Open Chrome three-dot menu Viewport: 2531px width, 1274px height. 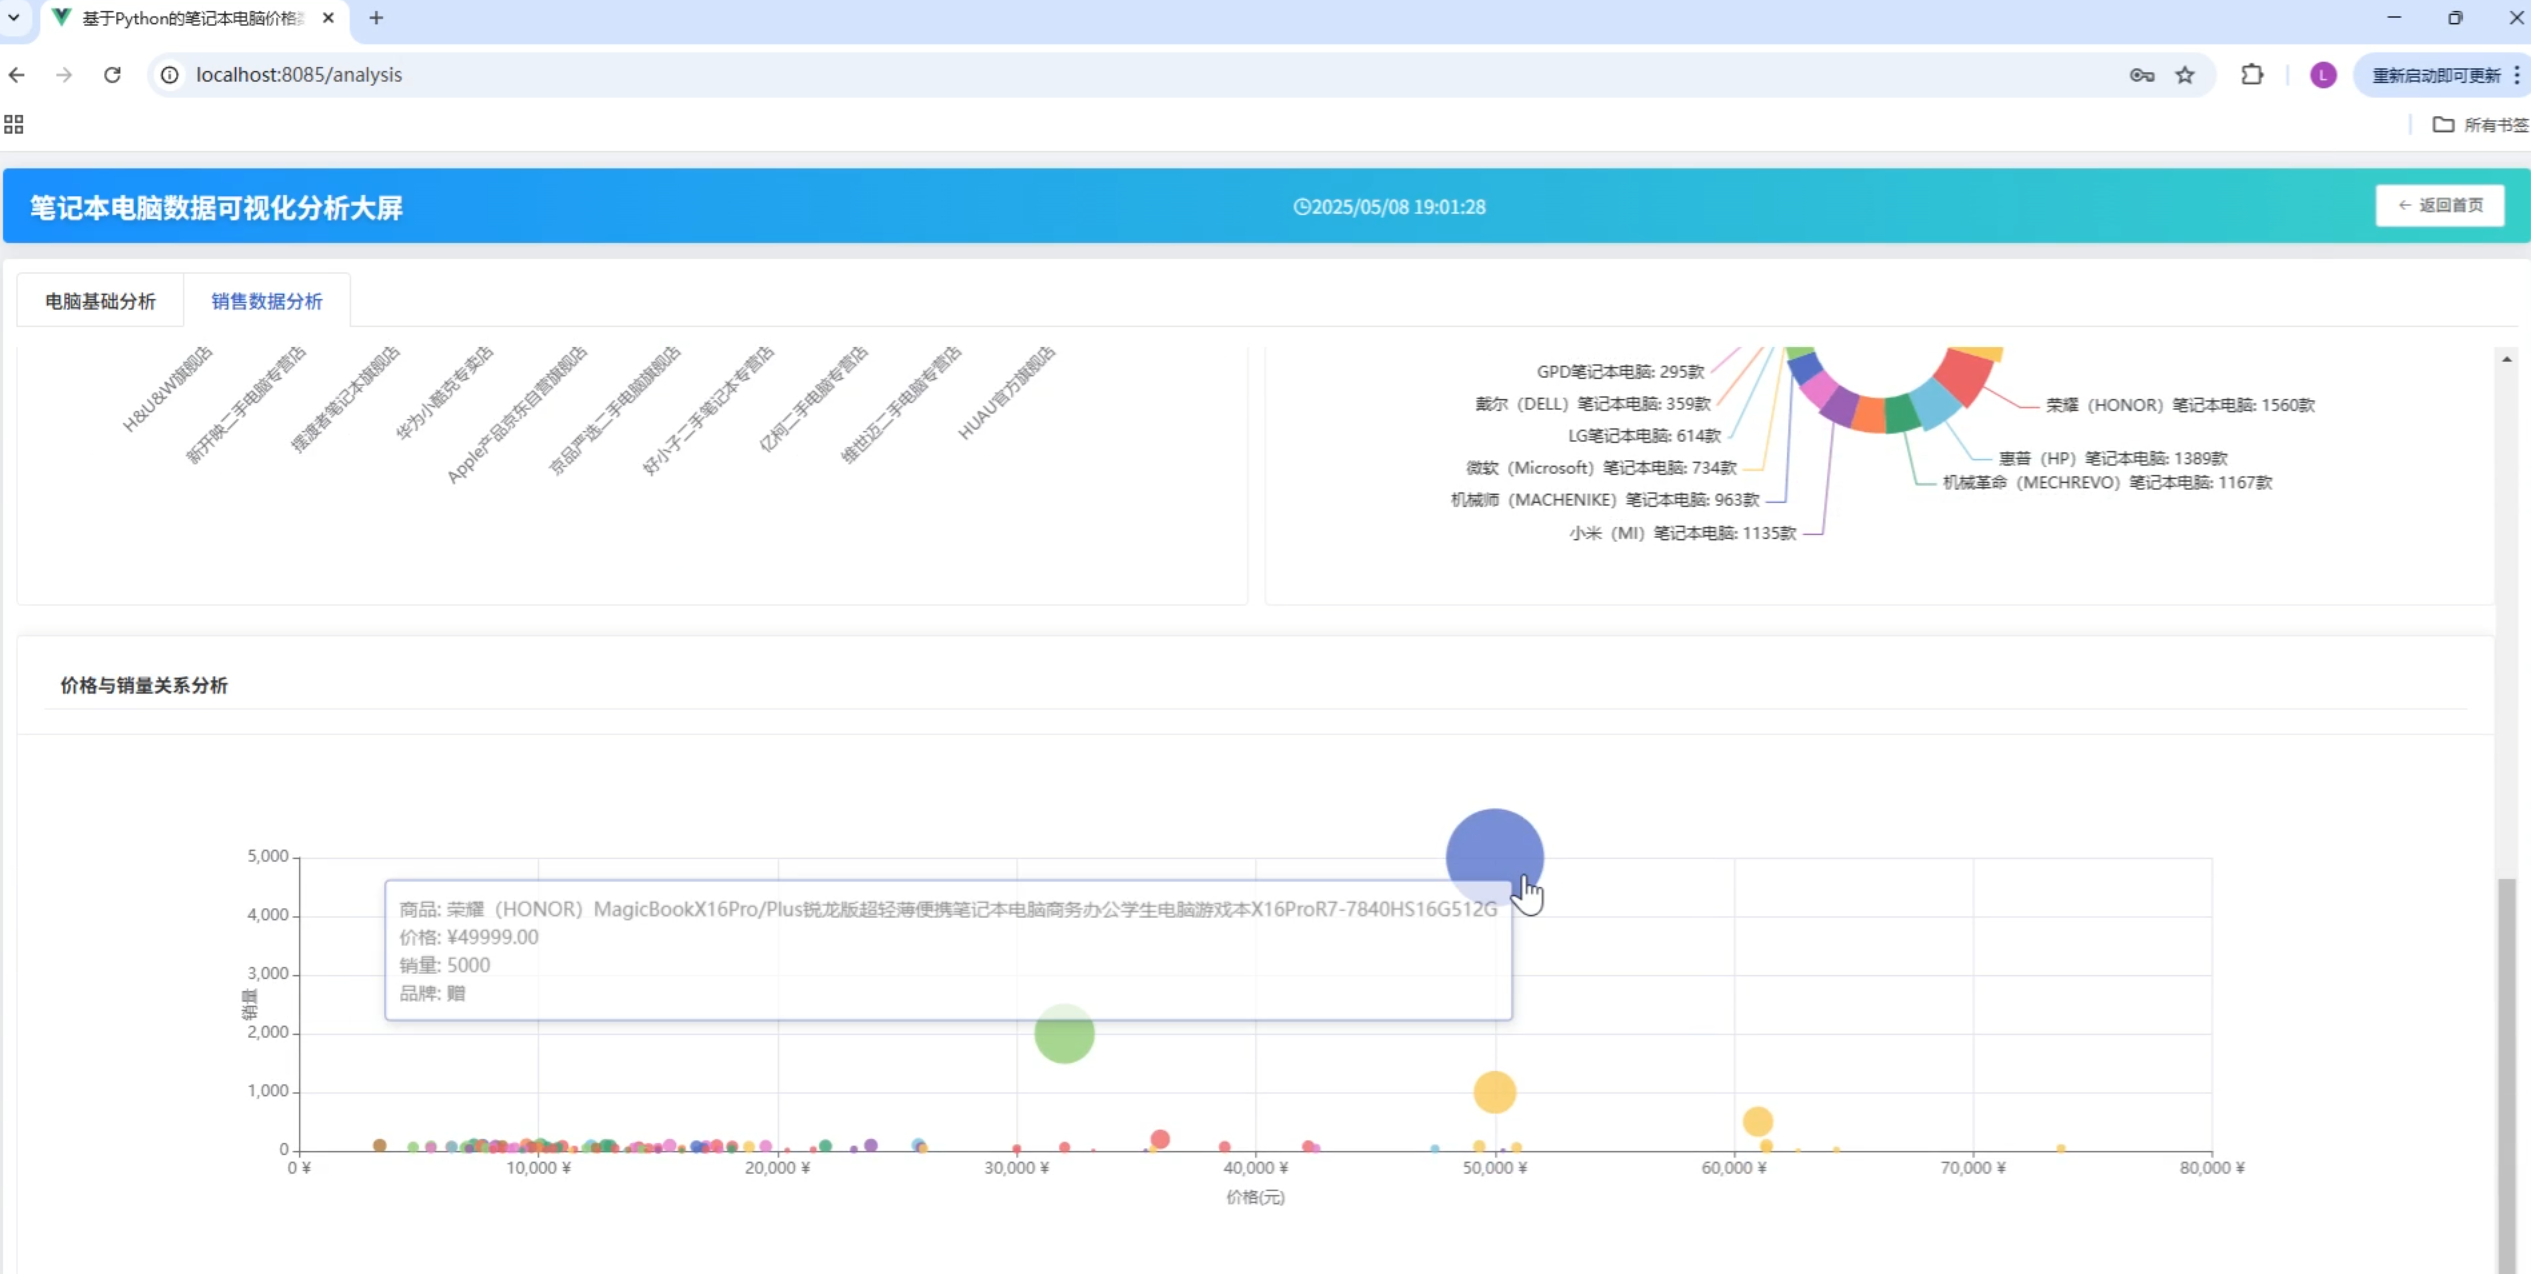click(x=2517, y=75)
